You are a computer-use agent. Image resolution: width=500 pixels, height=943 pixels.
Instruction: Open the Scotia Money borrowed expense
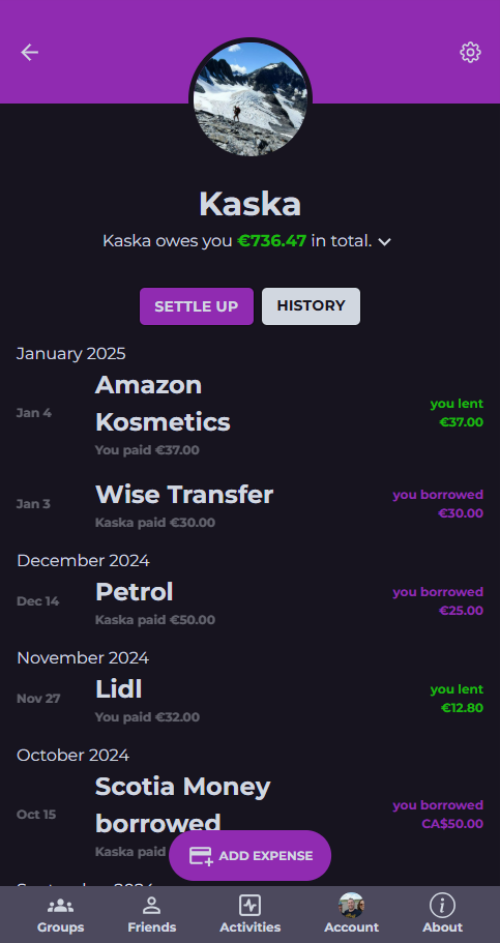(x=250, y=815)
